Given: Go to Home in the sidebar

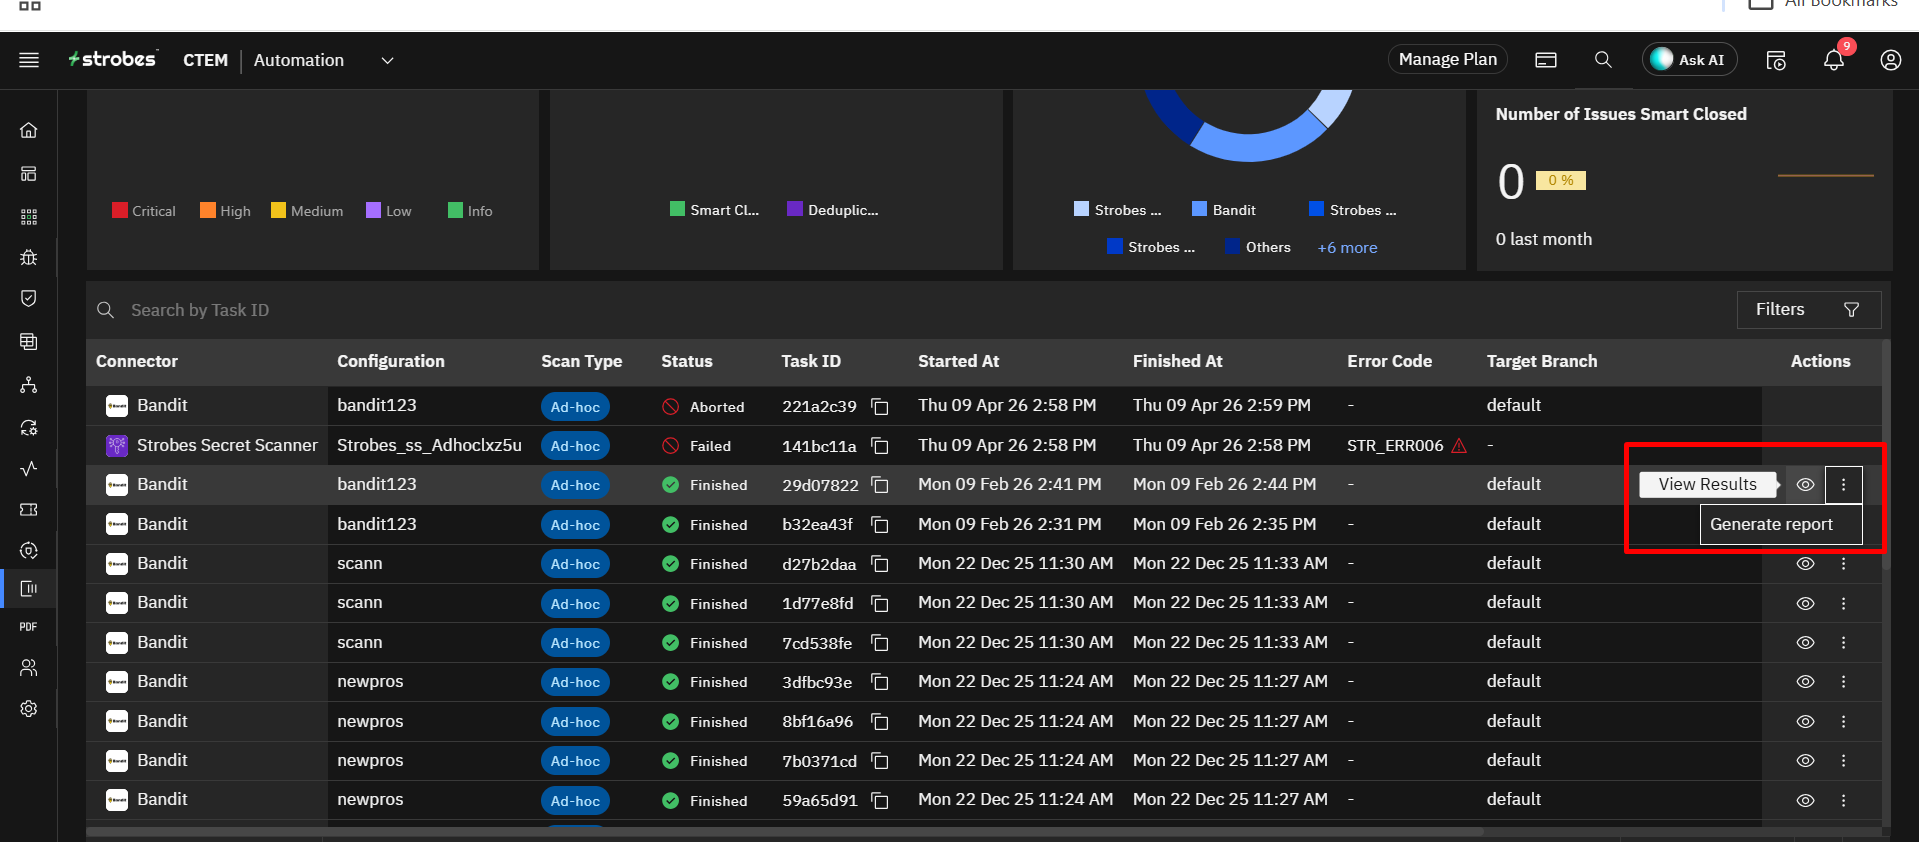Looking at the screenshot, I should pos(29,130).
